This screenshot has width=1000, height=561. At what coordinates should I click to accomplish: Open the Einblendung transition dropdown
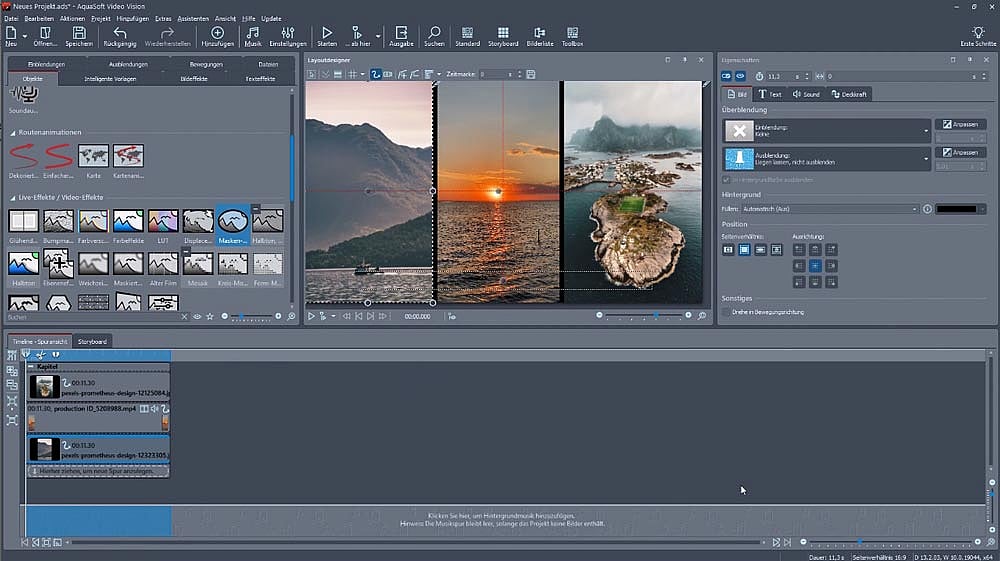pyautogui.click(x=926, y=131)
